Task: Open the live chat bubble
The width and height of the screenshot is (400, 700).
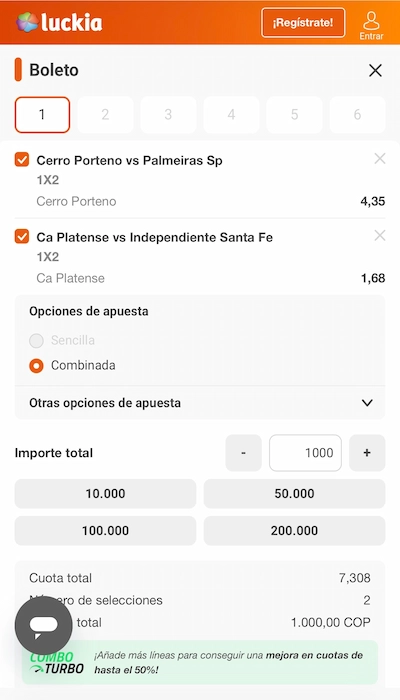Action: pyautogui.click(x=43, y=625)
